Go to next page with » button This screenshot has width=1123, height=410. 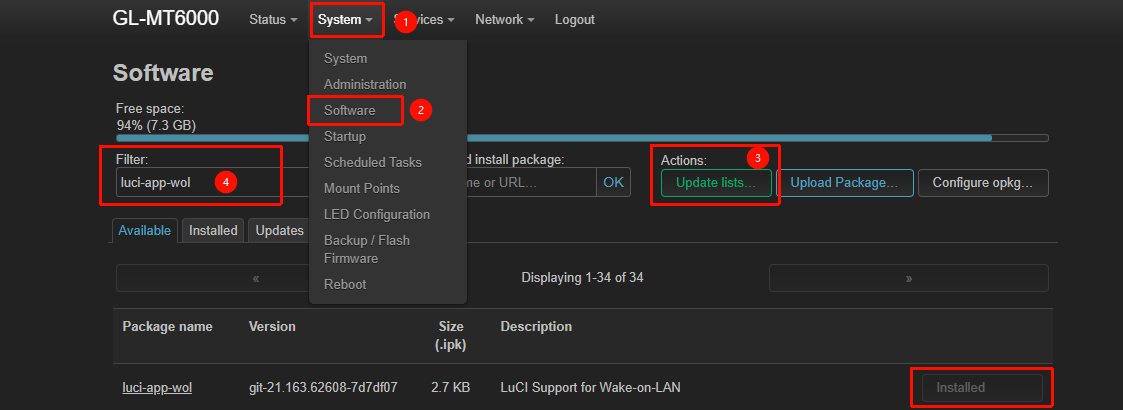point(908,278)
